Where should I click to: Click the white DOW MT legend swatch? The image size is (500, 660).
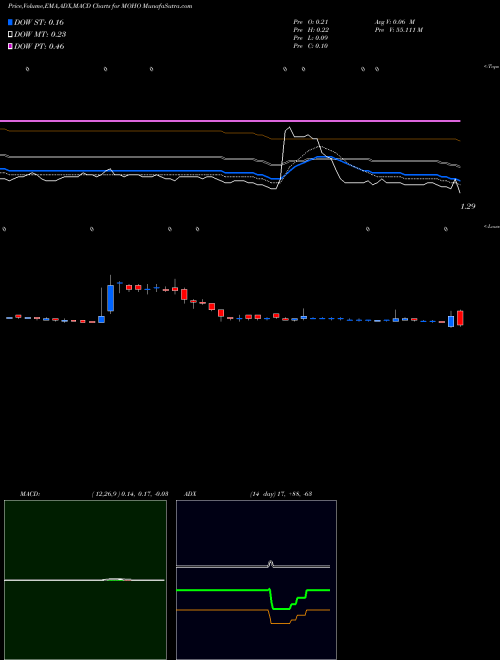10,35
